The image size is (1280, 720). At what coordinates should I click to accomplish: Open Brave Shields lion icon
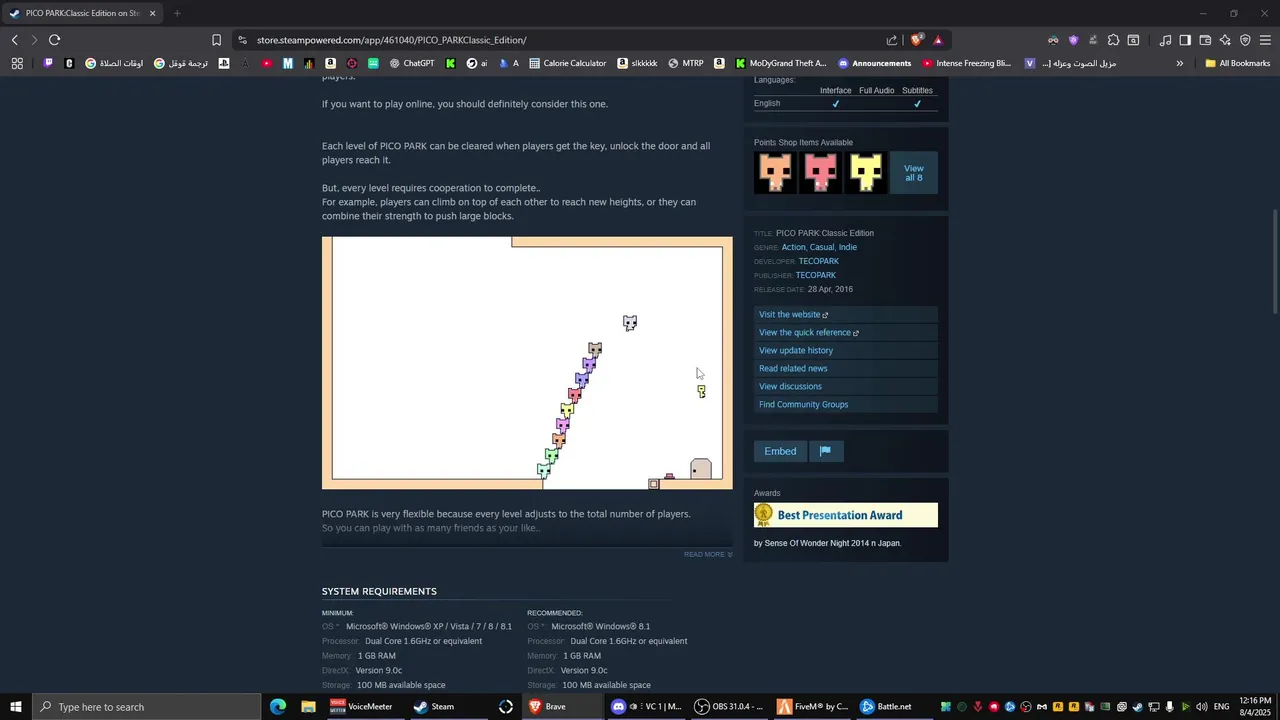[x=916, y=40]
